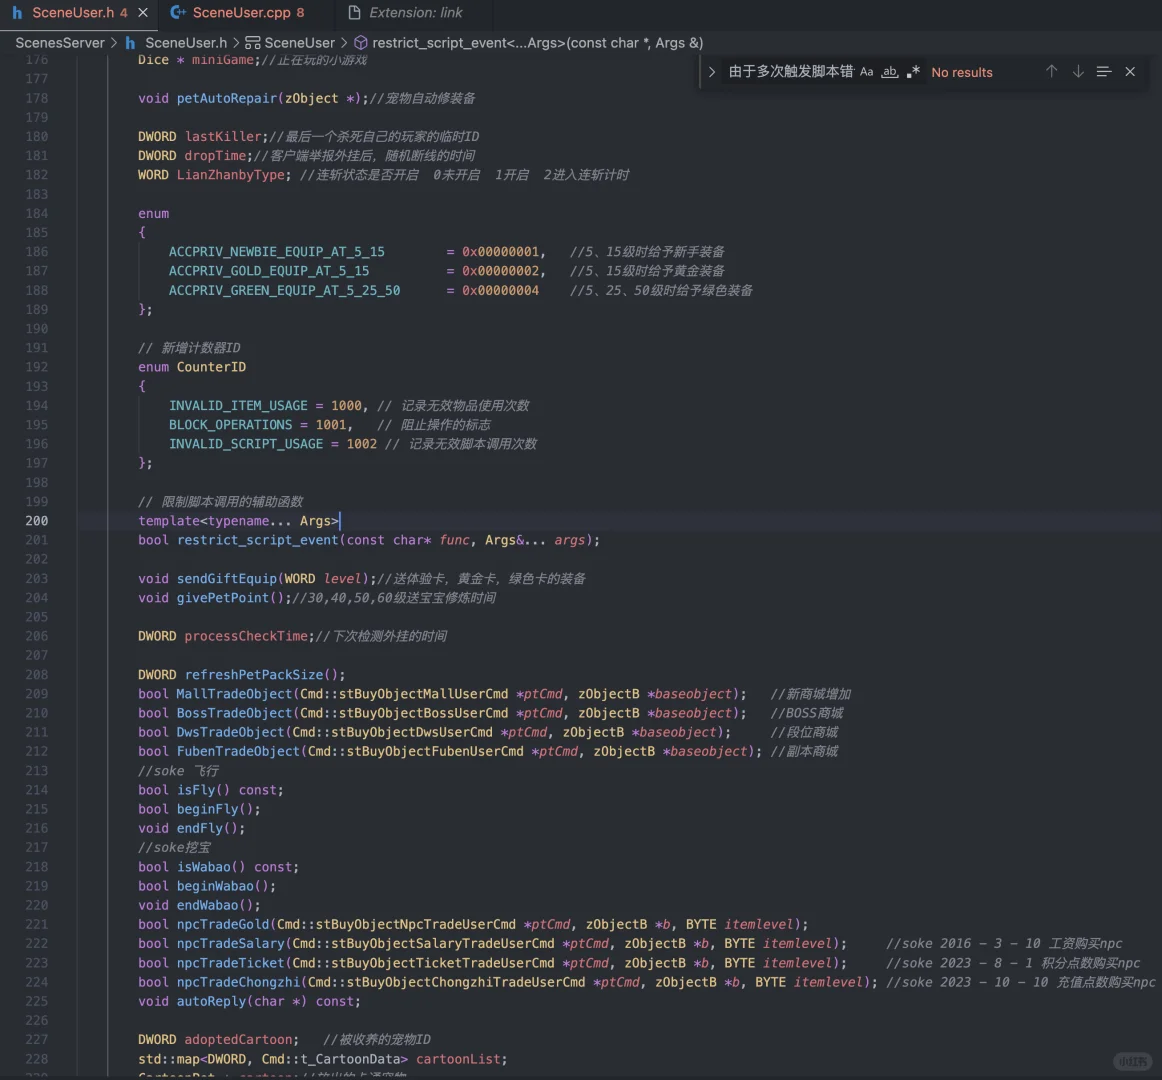Viewport: 1162px width, 1080px height.
Task: Click the document icon on Extension tab
Action: tap(355, 13)
